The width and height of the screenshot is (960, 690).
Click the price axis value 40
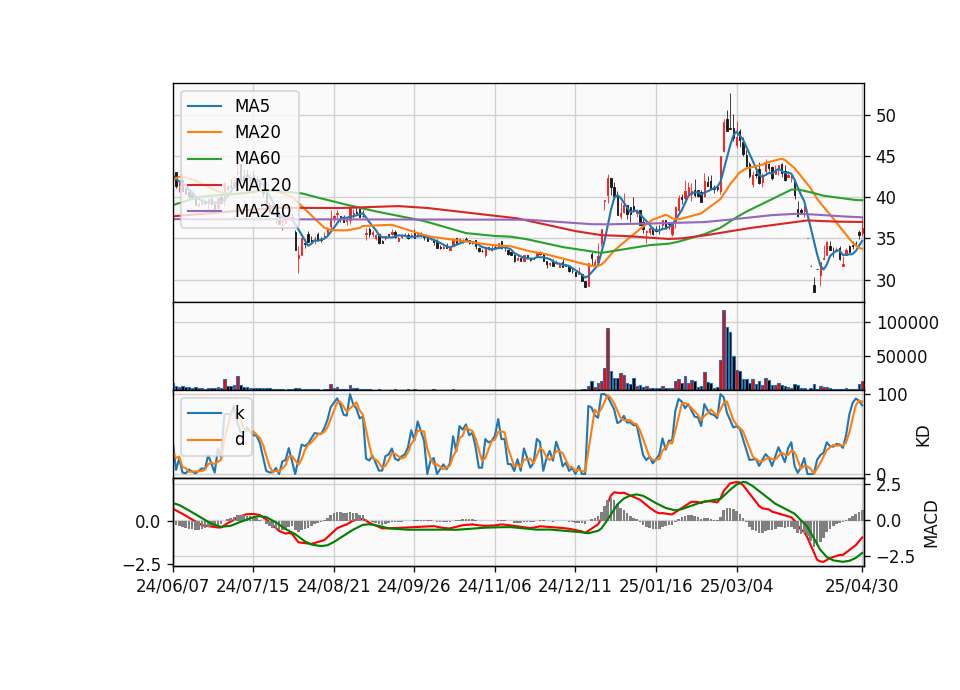point(886,198)
